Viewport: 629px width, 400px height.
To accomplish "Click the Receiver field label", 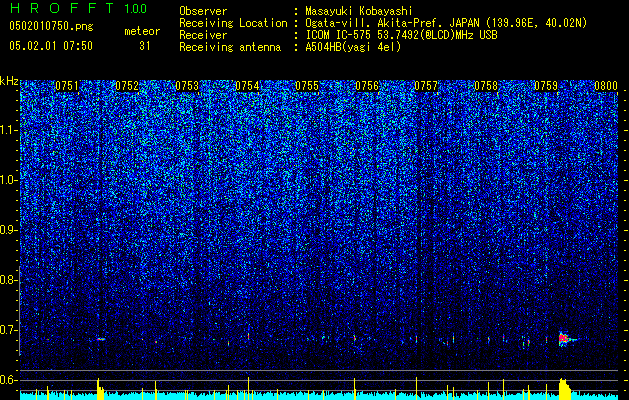I will coord(203,35).
